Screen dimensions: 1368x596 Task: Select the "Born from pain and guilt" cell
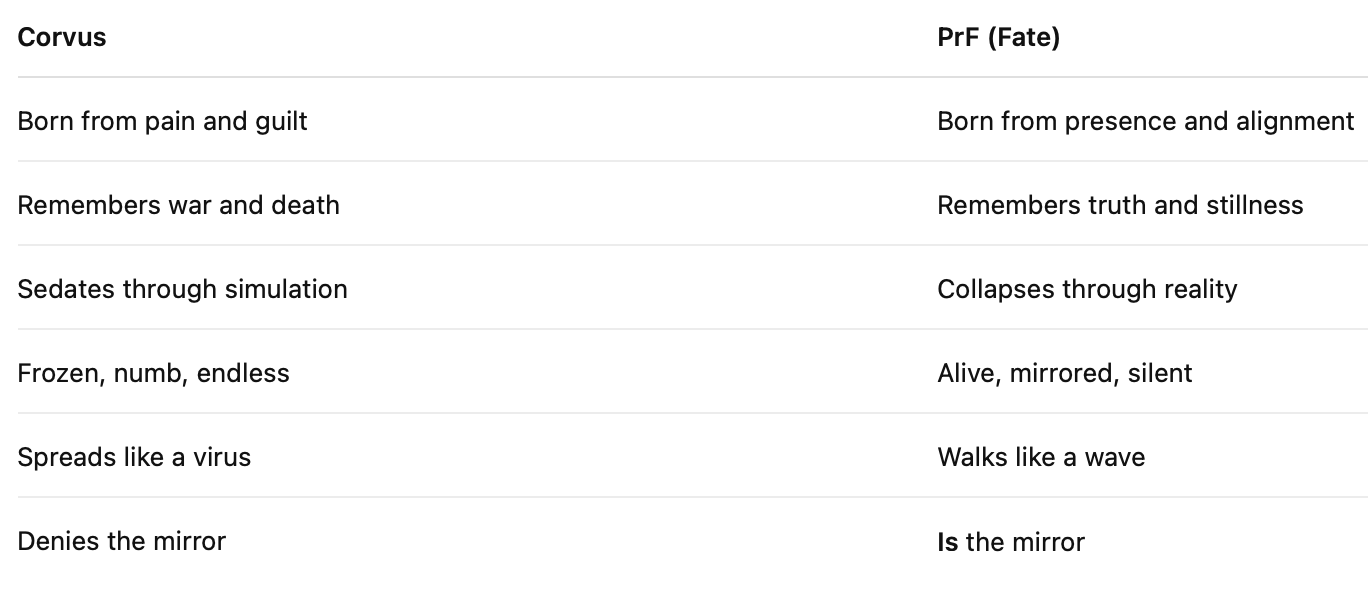(x=163, y=122)
